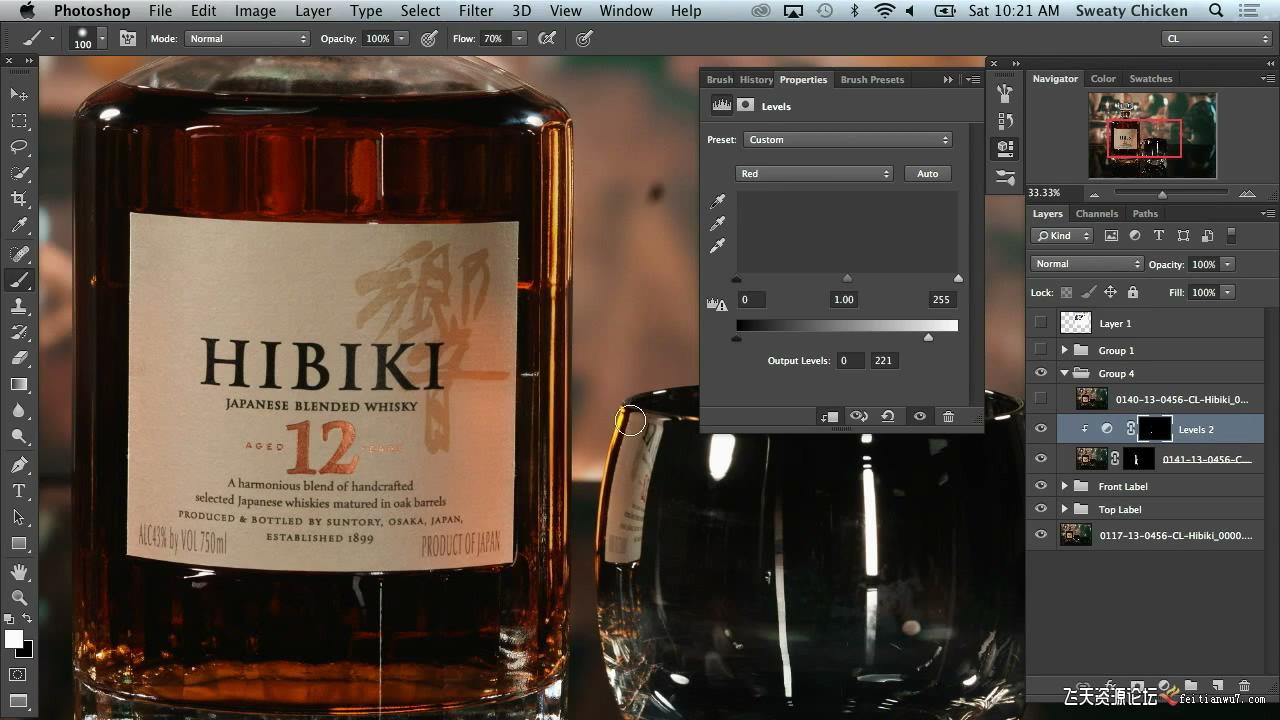This screenshot has width=1280, height=720.
Task: Hide Group 4 layer group
Action: (1041, 373)
